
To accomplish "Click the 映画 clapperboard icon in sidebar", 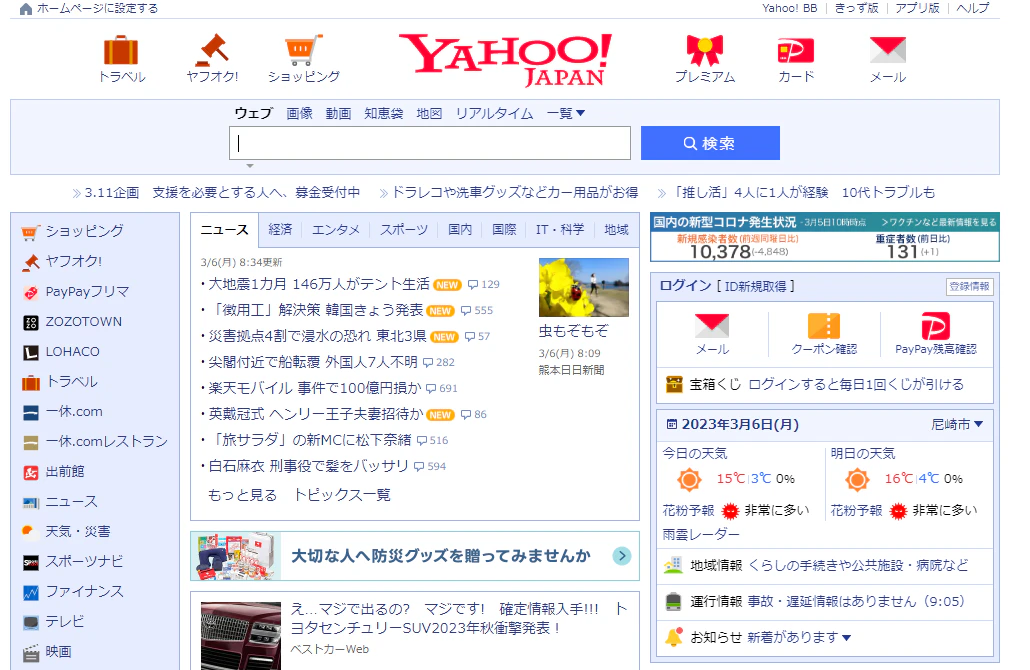I will [x=31, y=653].
